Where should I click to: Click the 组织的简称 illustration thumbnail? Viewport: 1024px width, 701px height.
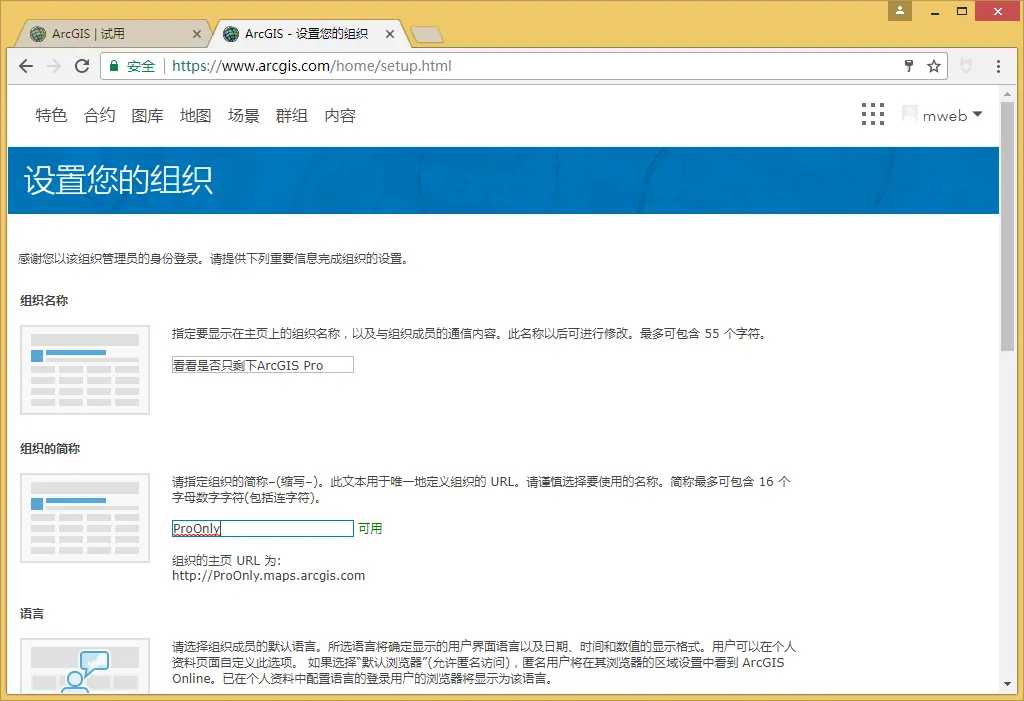coord(85,518)
